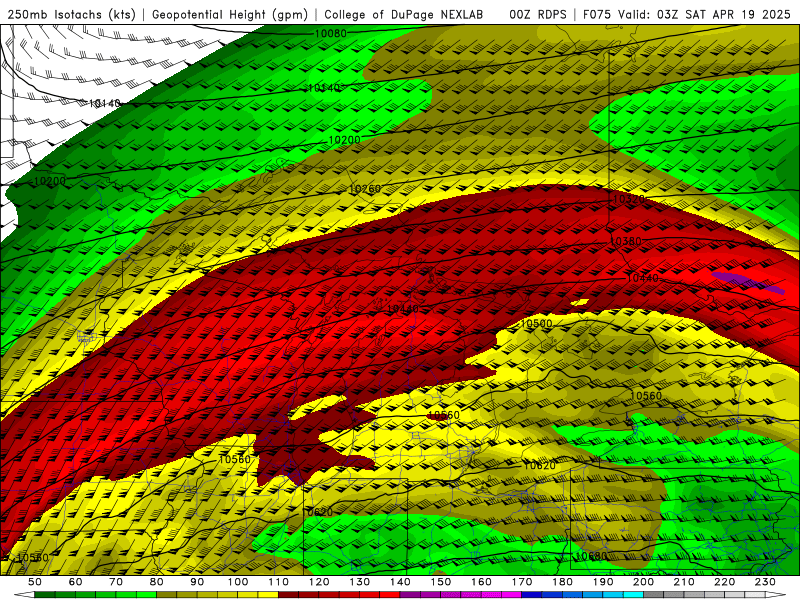Click the dark blue swatch right of 170
Image resolution: width=800 pixels, height=600 pixels.
[532, 595]
